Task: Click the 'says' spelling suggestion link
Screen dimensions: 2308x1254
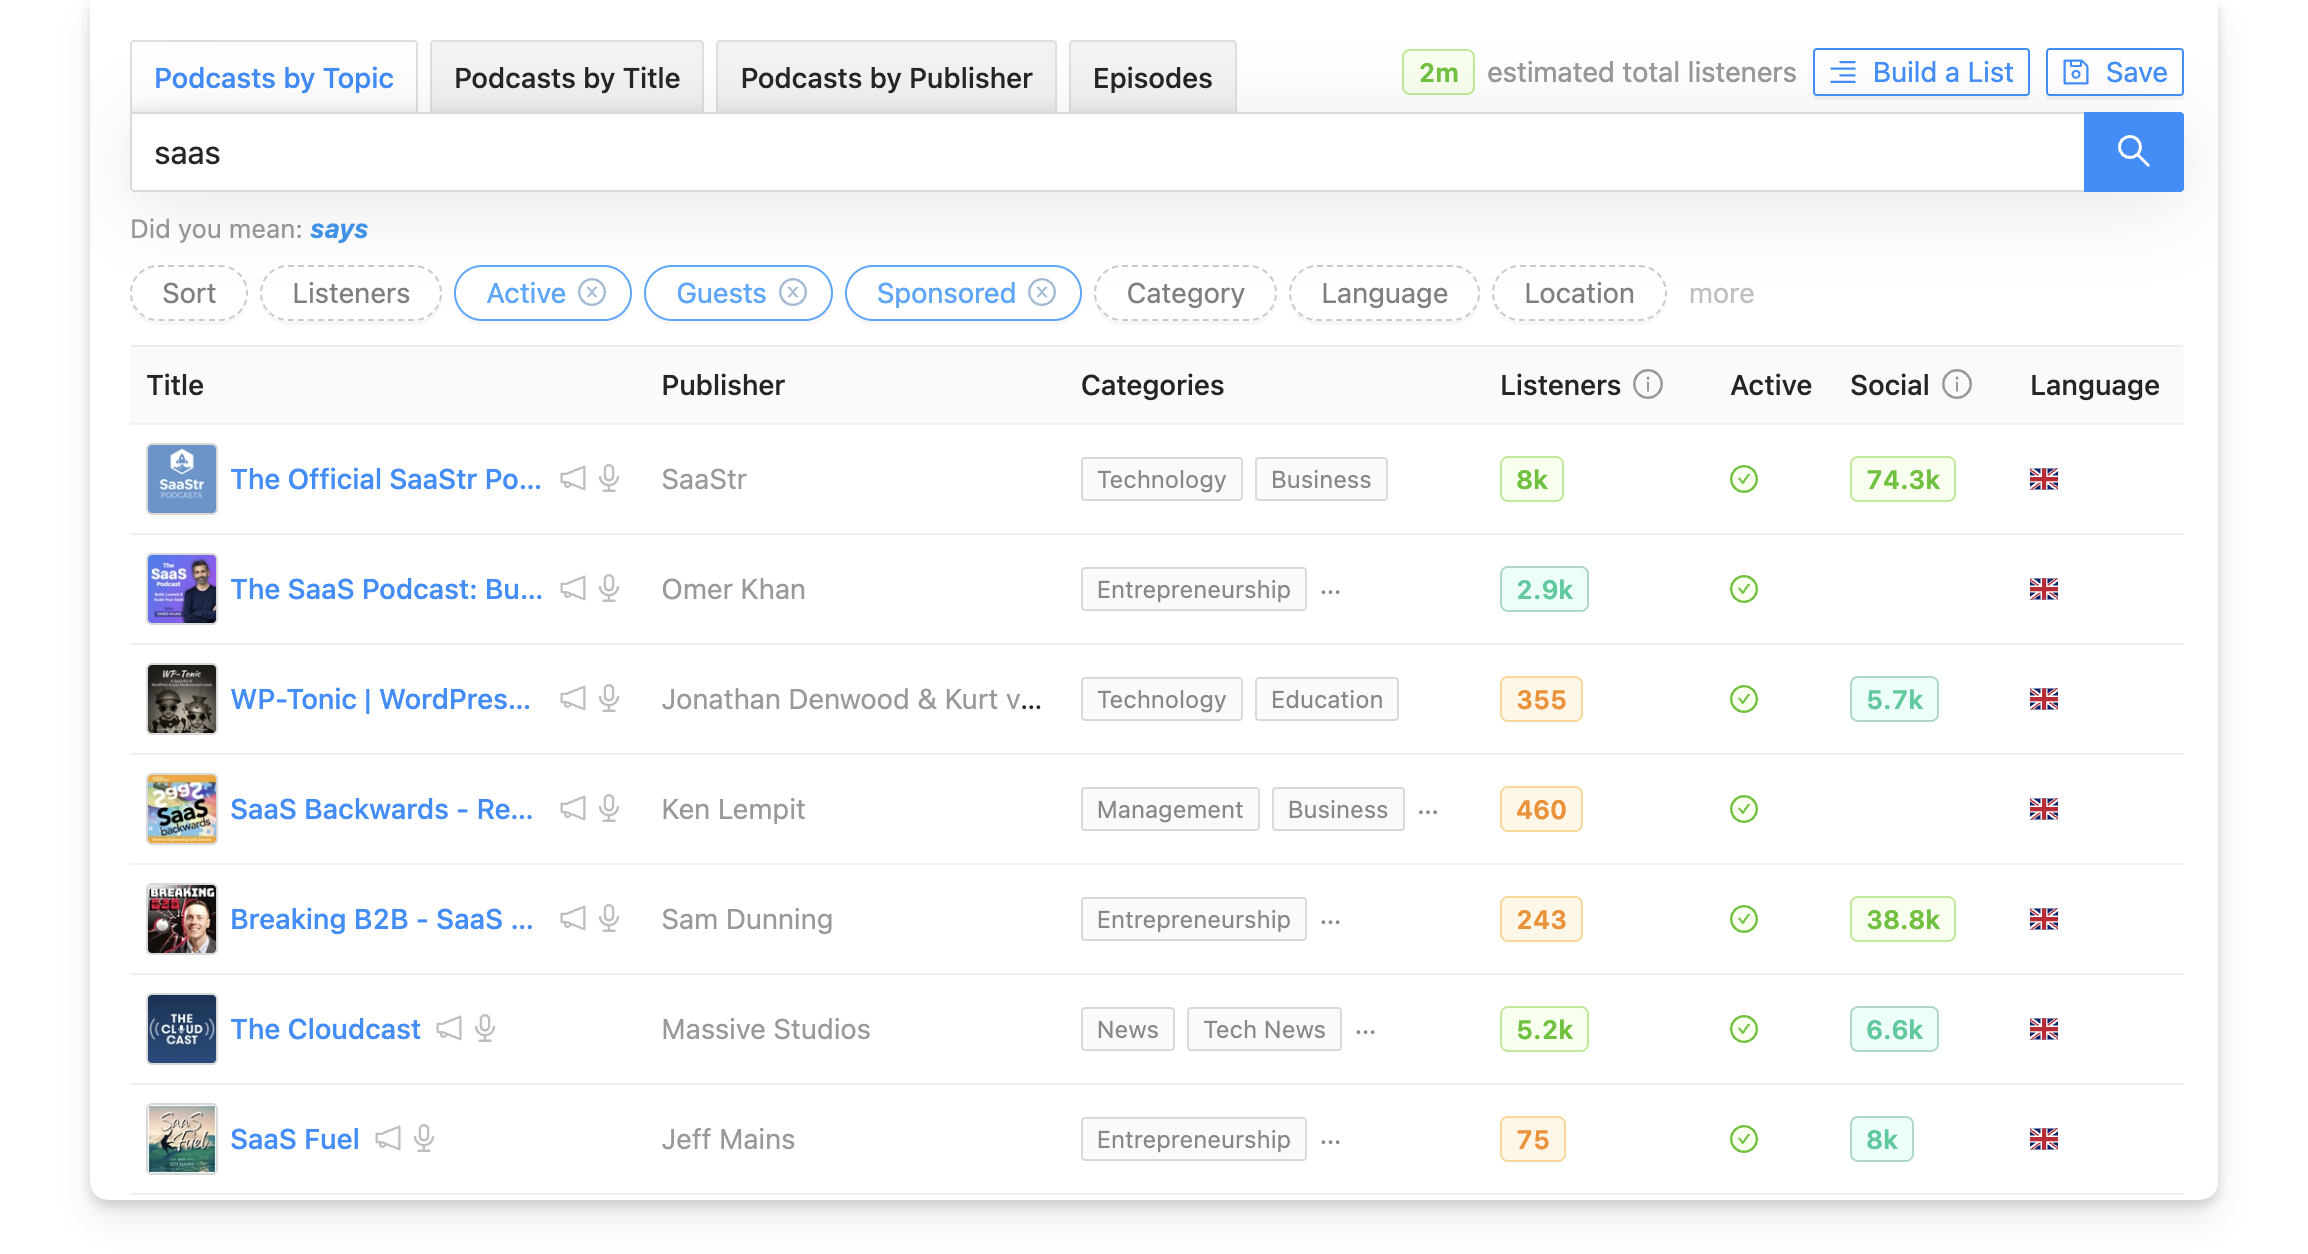Action: [x=338, y=229]
